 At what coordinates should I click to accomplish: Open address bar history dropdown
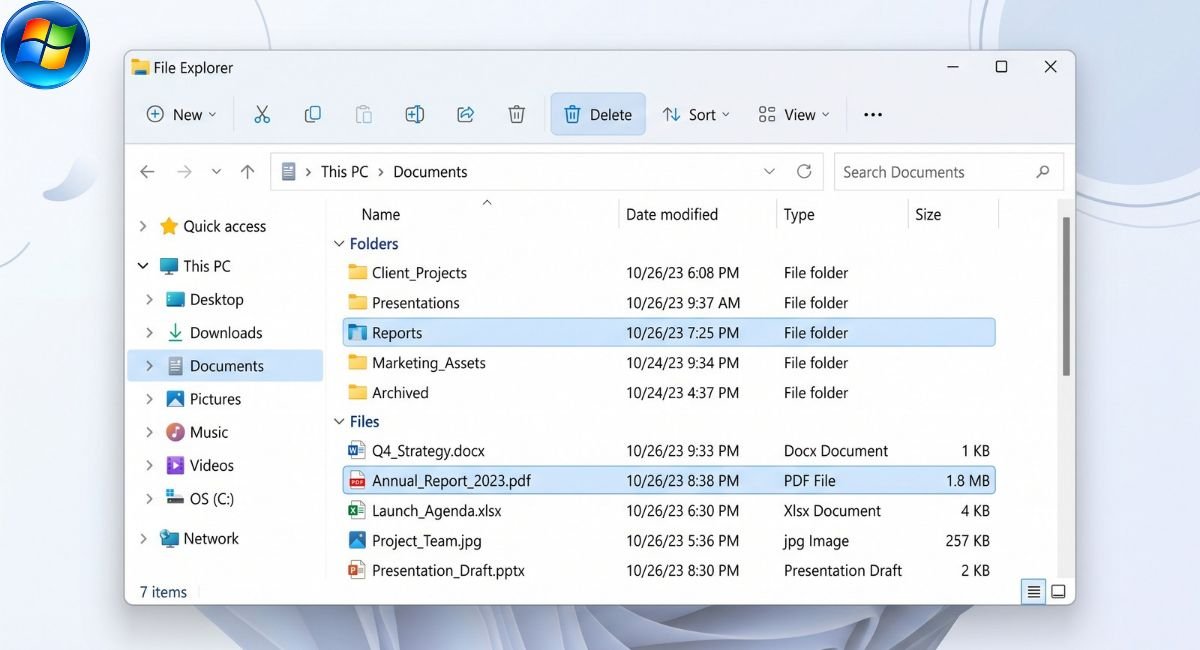click(769, 172)
